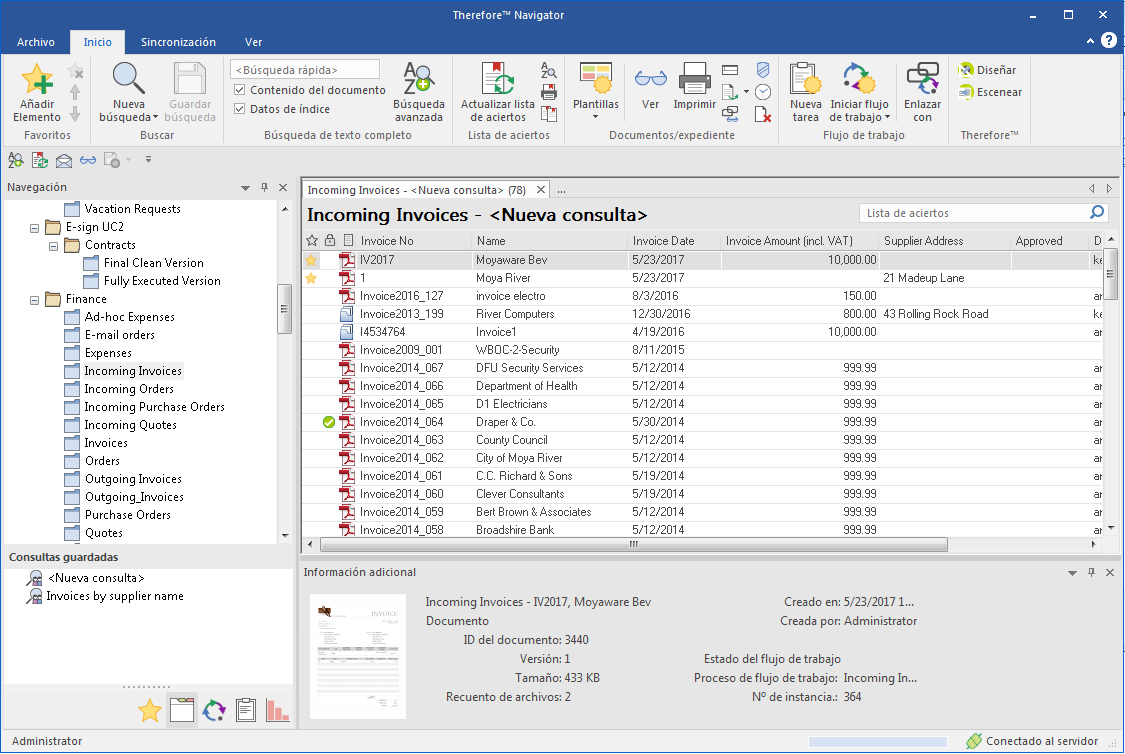Select Incoming Orders in navigation tree
The image size is (1125, 754).
tap(129, 389)
